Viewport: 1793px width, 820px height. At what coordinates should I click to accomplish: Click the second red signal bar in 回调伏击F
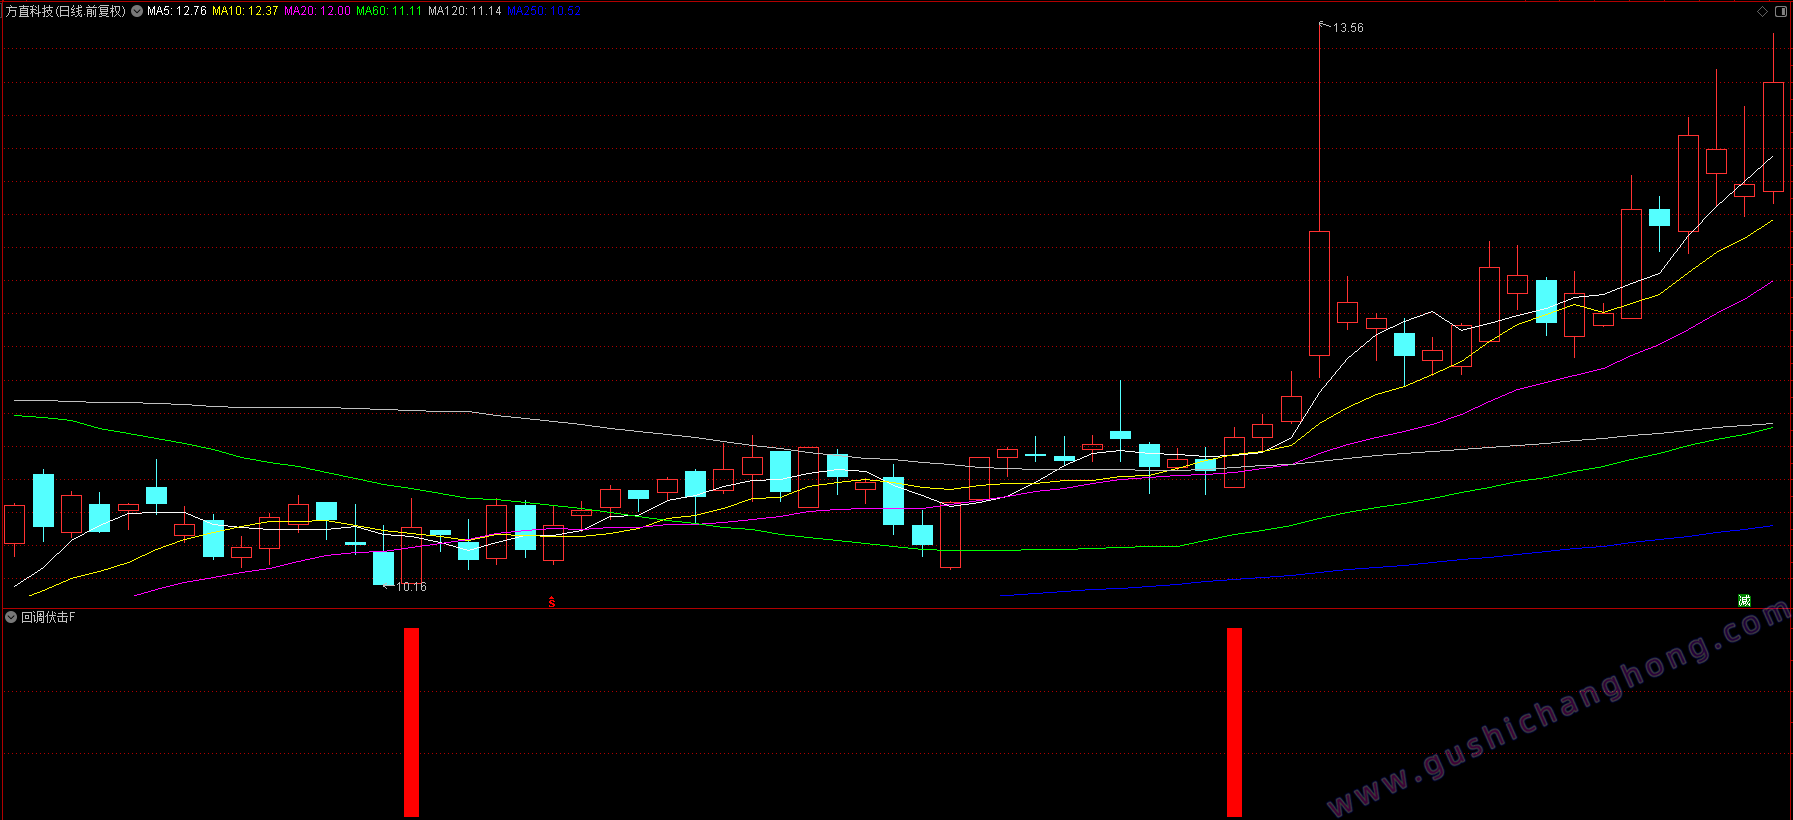(1234, 722)
